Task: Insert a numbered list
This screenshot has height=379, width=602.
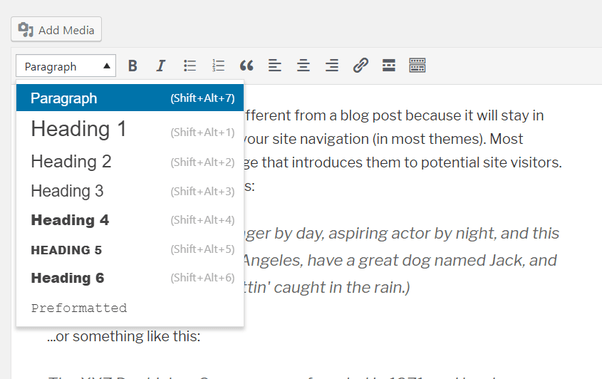Action: [218, 66]
